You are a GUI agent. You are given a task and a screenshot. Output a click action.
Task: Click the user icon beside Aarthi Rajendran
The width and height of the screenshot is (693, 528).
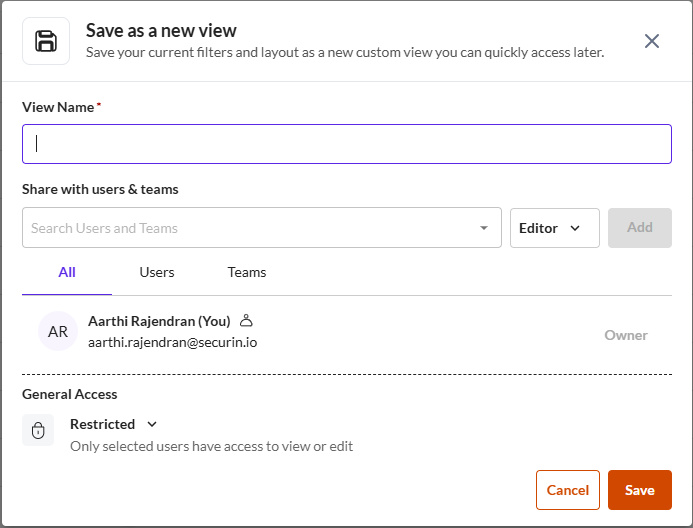point(246,320)
